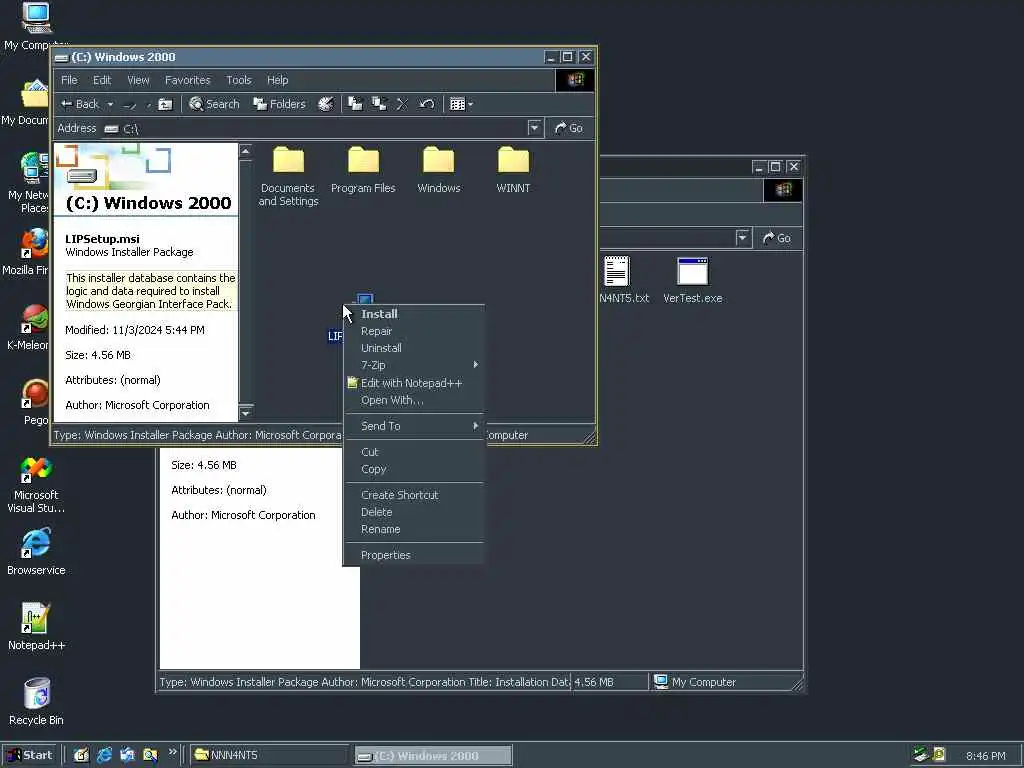
Task: Select the Documents and Settings folder
Action: pos(288,176)
